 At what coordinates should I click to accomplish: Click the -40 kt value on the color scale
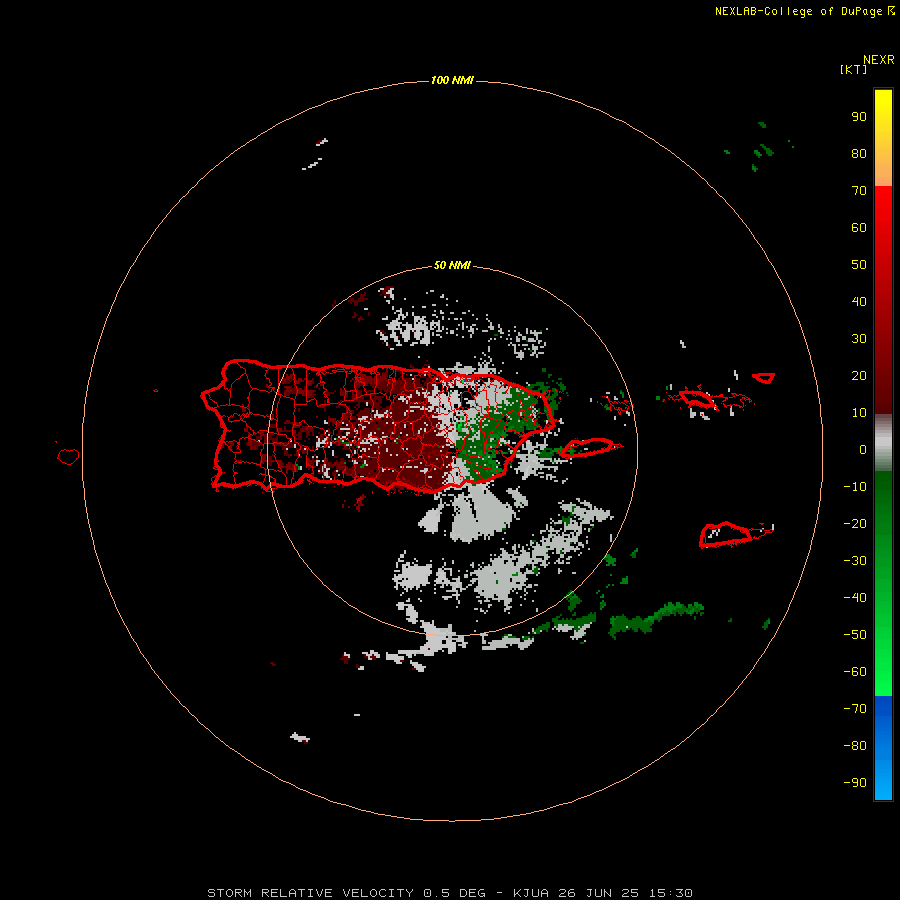pyautogui.click(x=855, y=598)
